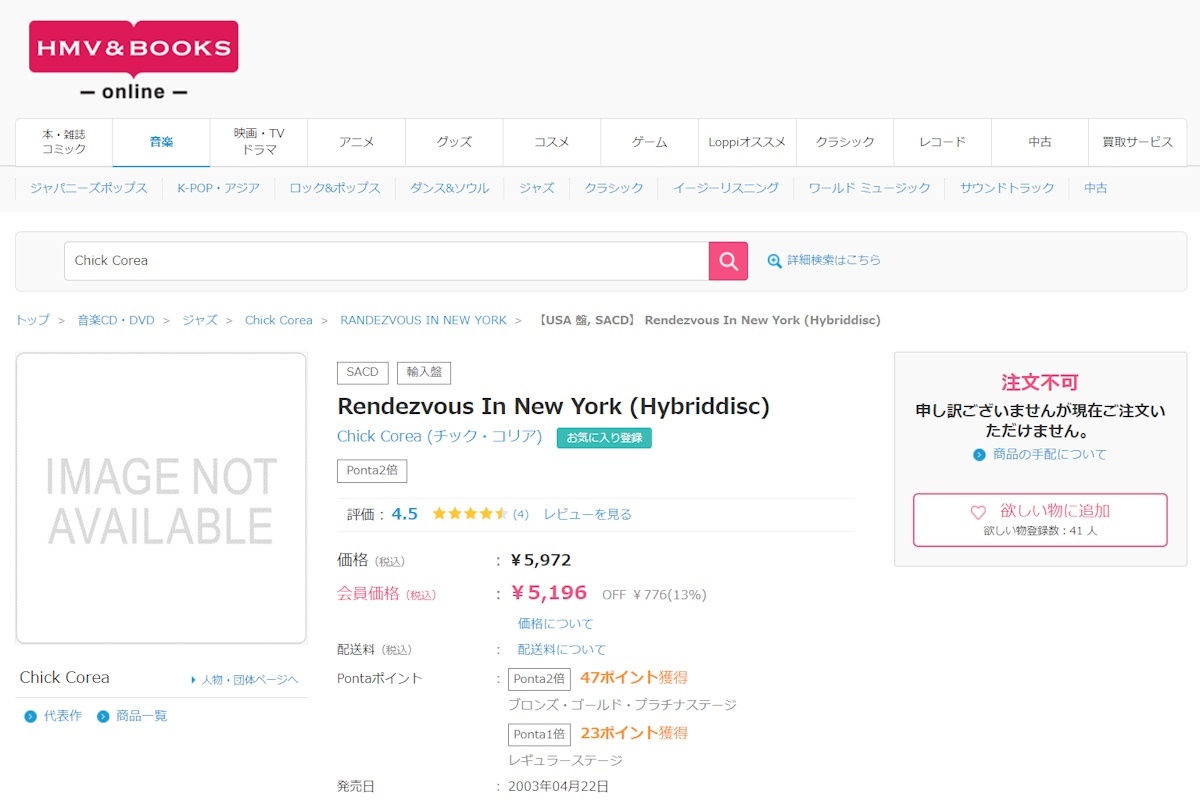Click the HMV&BOOKS online logo
This screenshot has height=812, width=1200.
(134, 61)
